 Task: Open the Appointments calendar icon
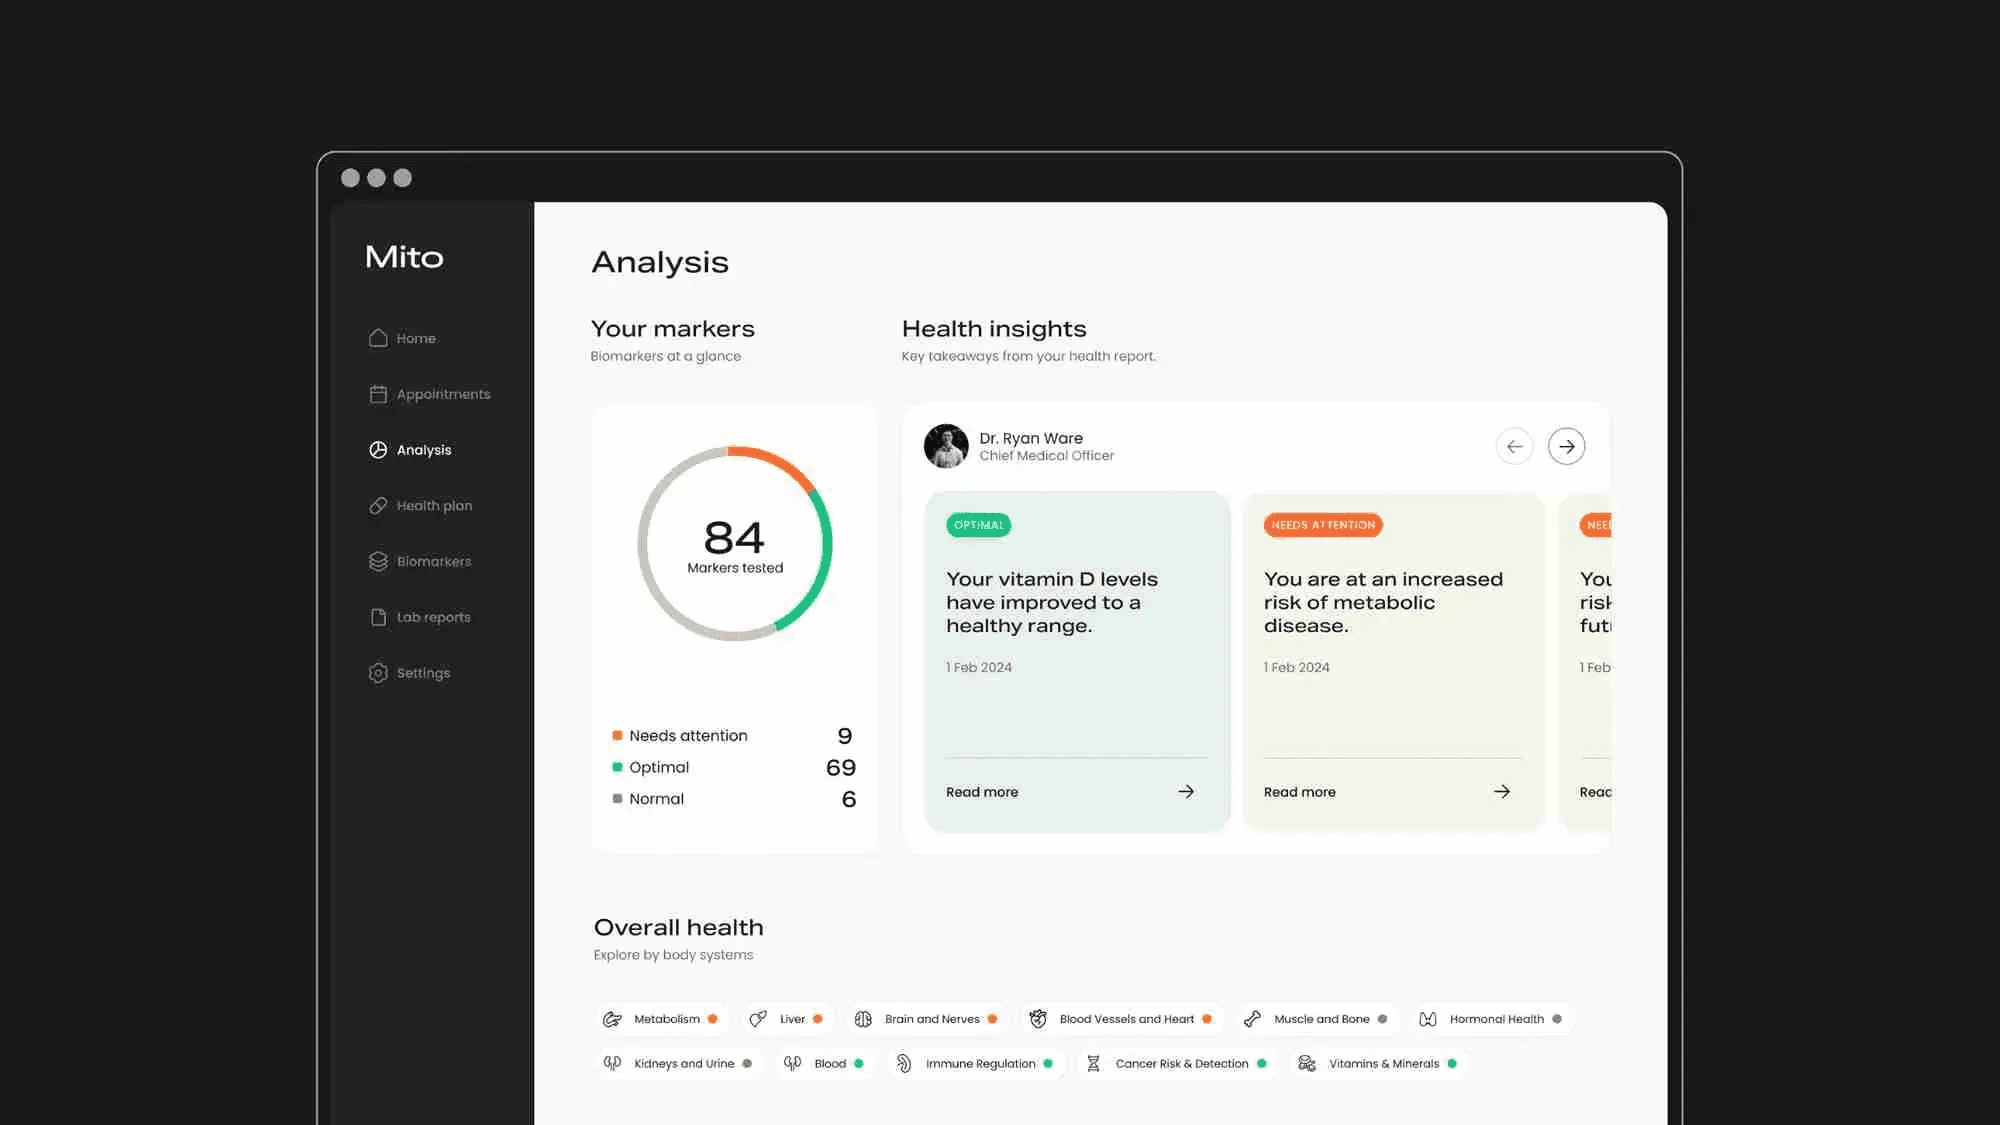click(378, 394)
